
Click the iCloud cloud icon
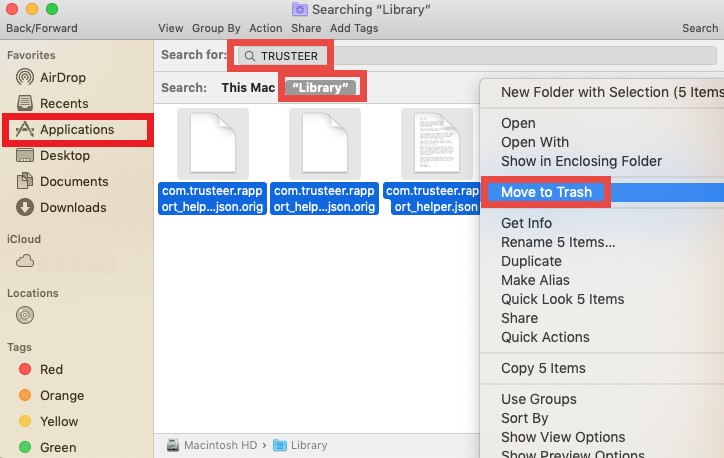[25, 261]
